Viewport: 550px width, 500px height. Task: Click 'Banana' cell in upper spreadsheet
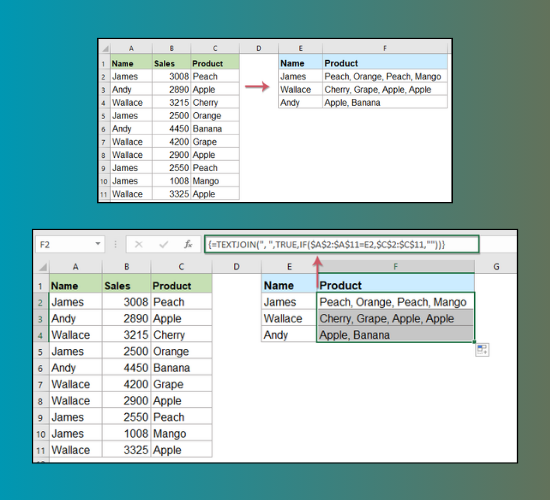click(x=215, y=129)
